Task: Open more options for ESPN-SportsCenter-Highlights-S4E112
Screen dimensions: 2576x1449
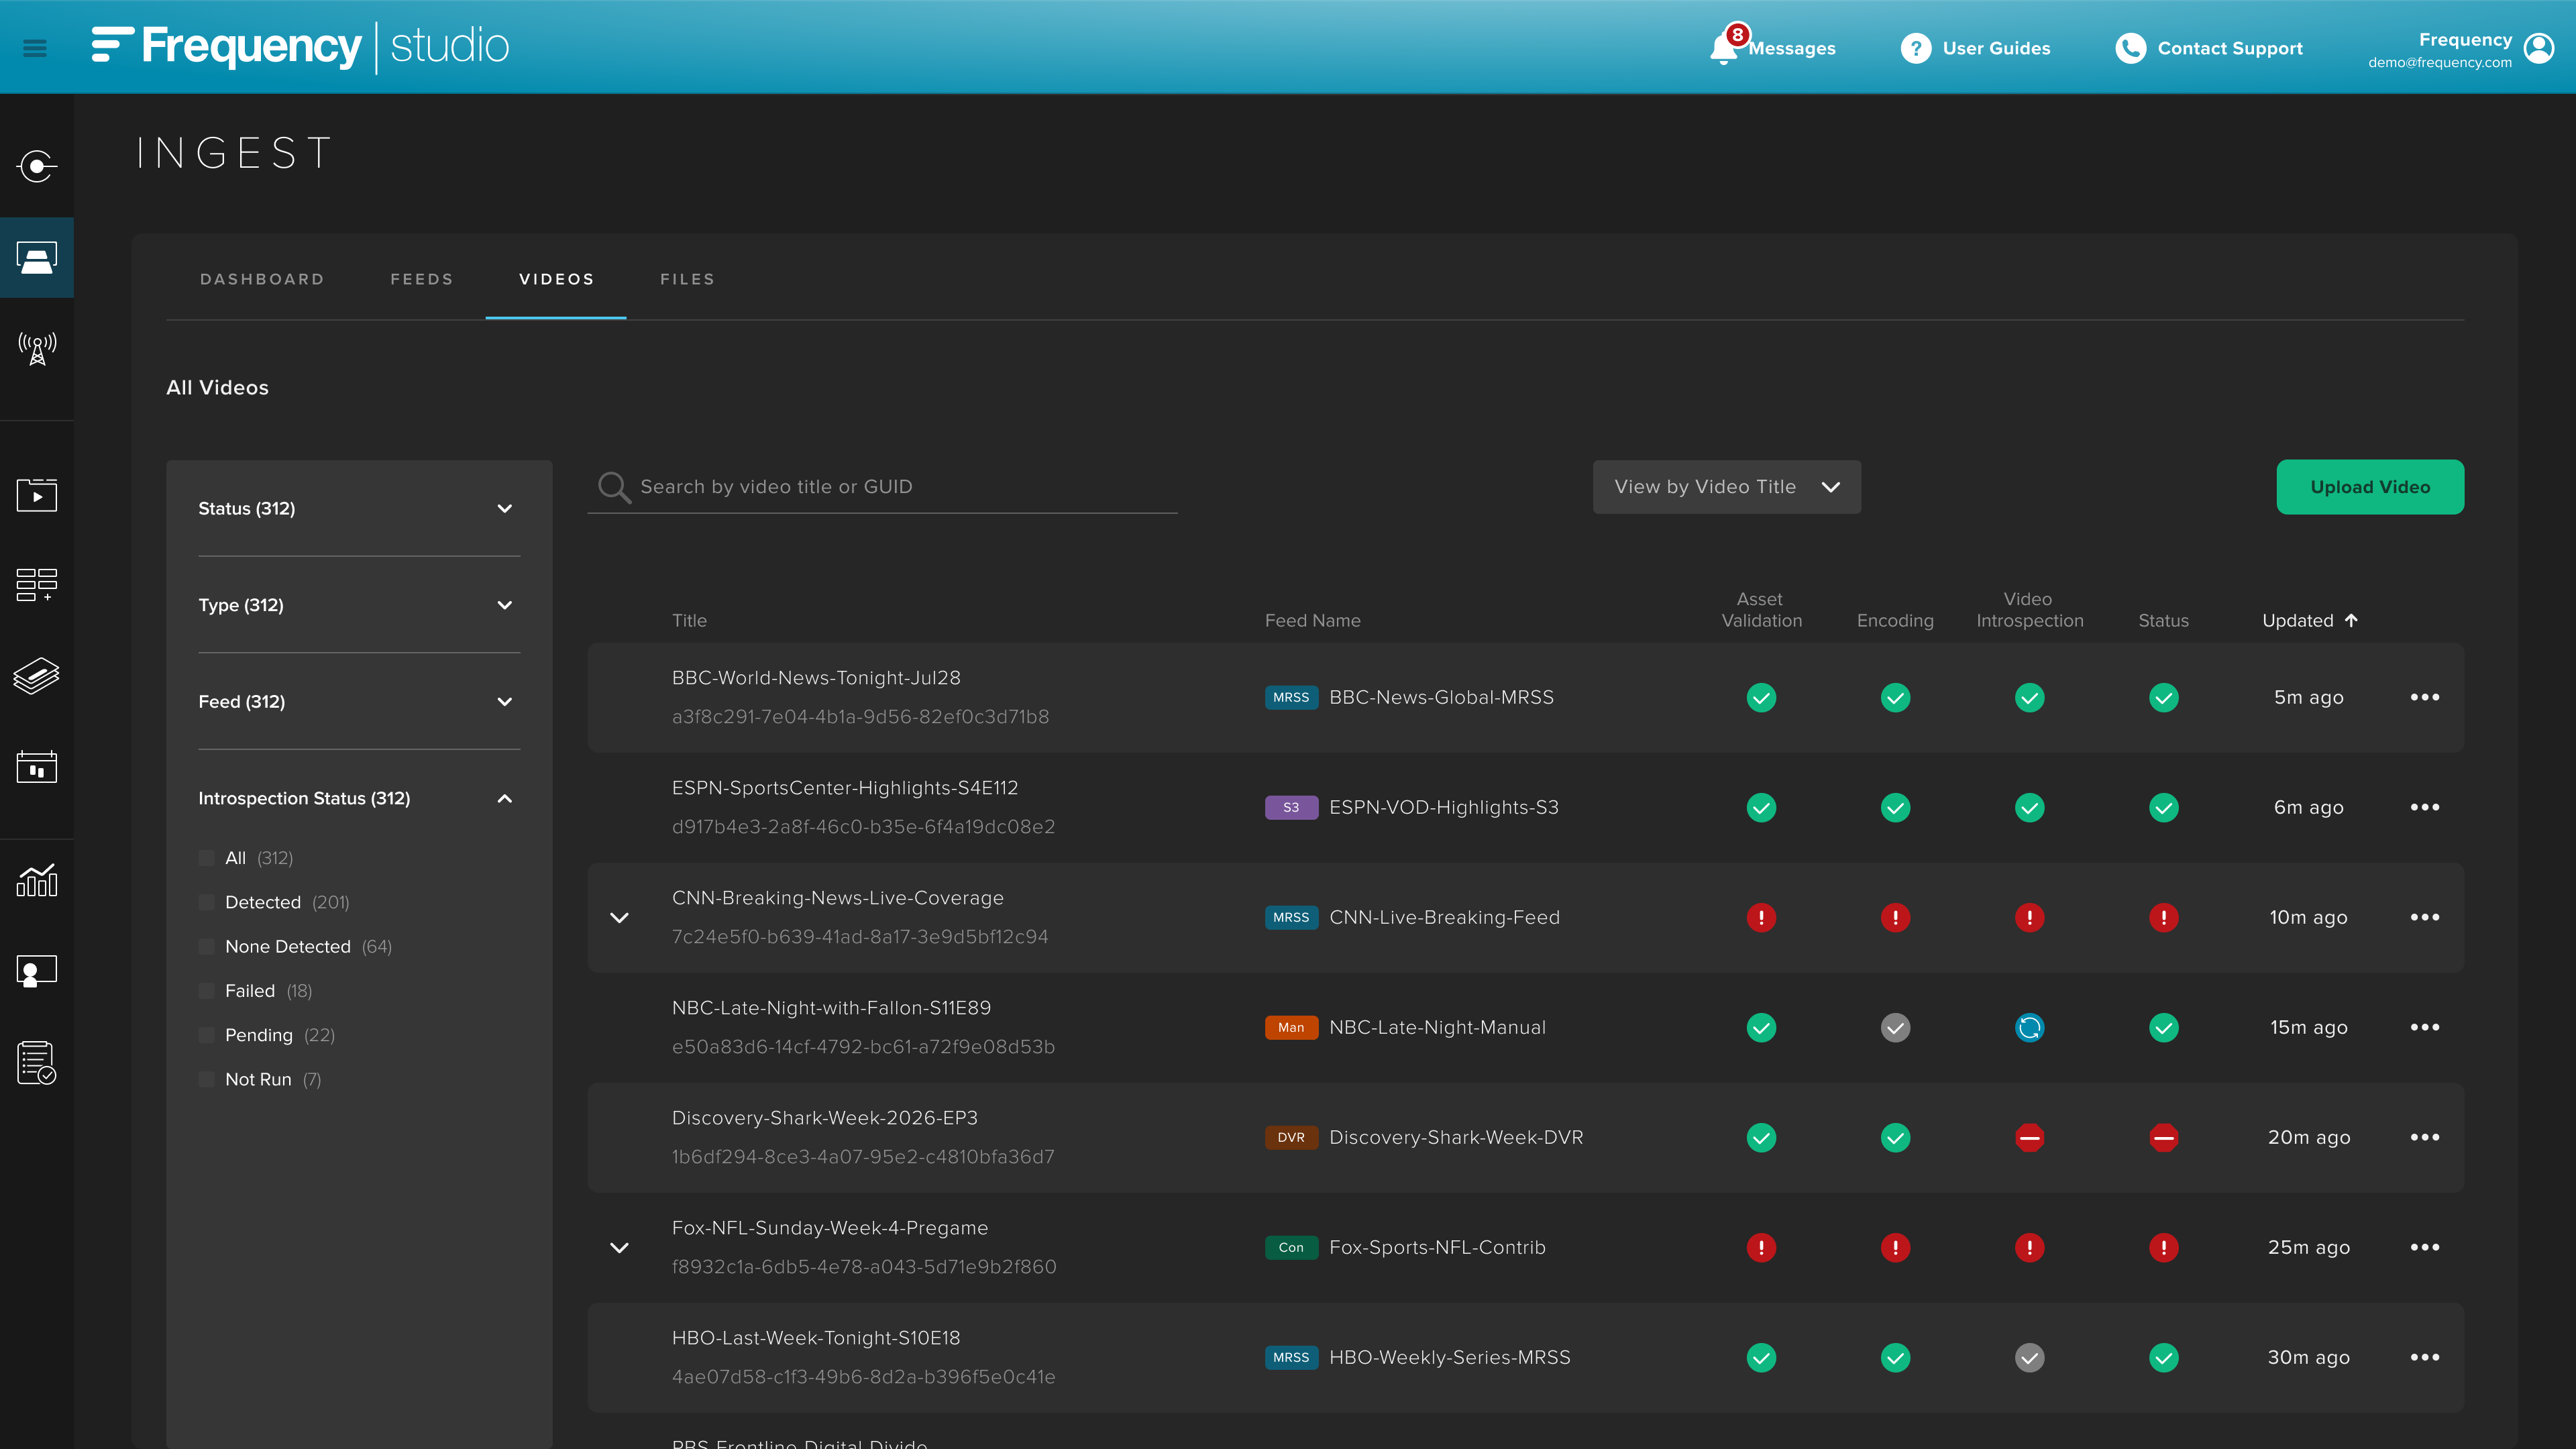Action: (2425, 807)
